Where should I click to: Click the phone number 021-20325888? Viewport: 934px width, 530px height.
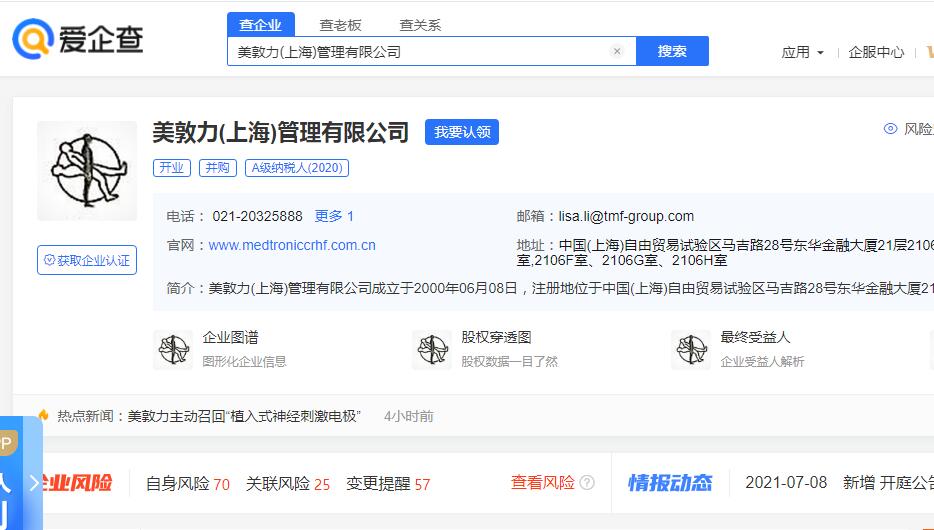coord(257,216)
